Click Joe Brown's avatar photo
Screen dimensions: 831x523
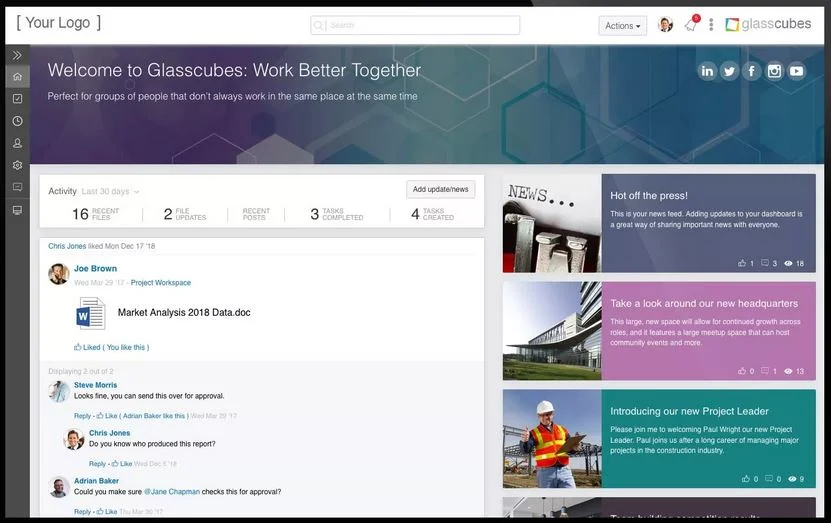[58, 274]
